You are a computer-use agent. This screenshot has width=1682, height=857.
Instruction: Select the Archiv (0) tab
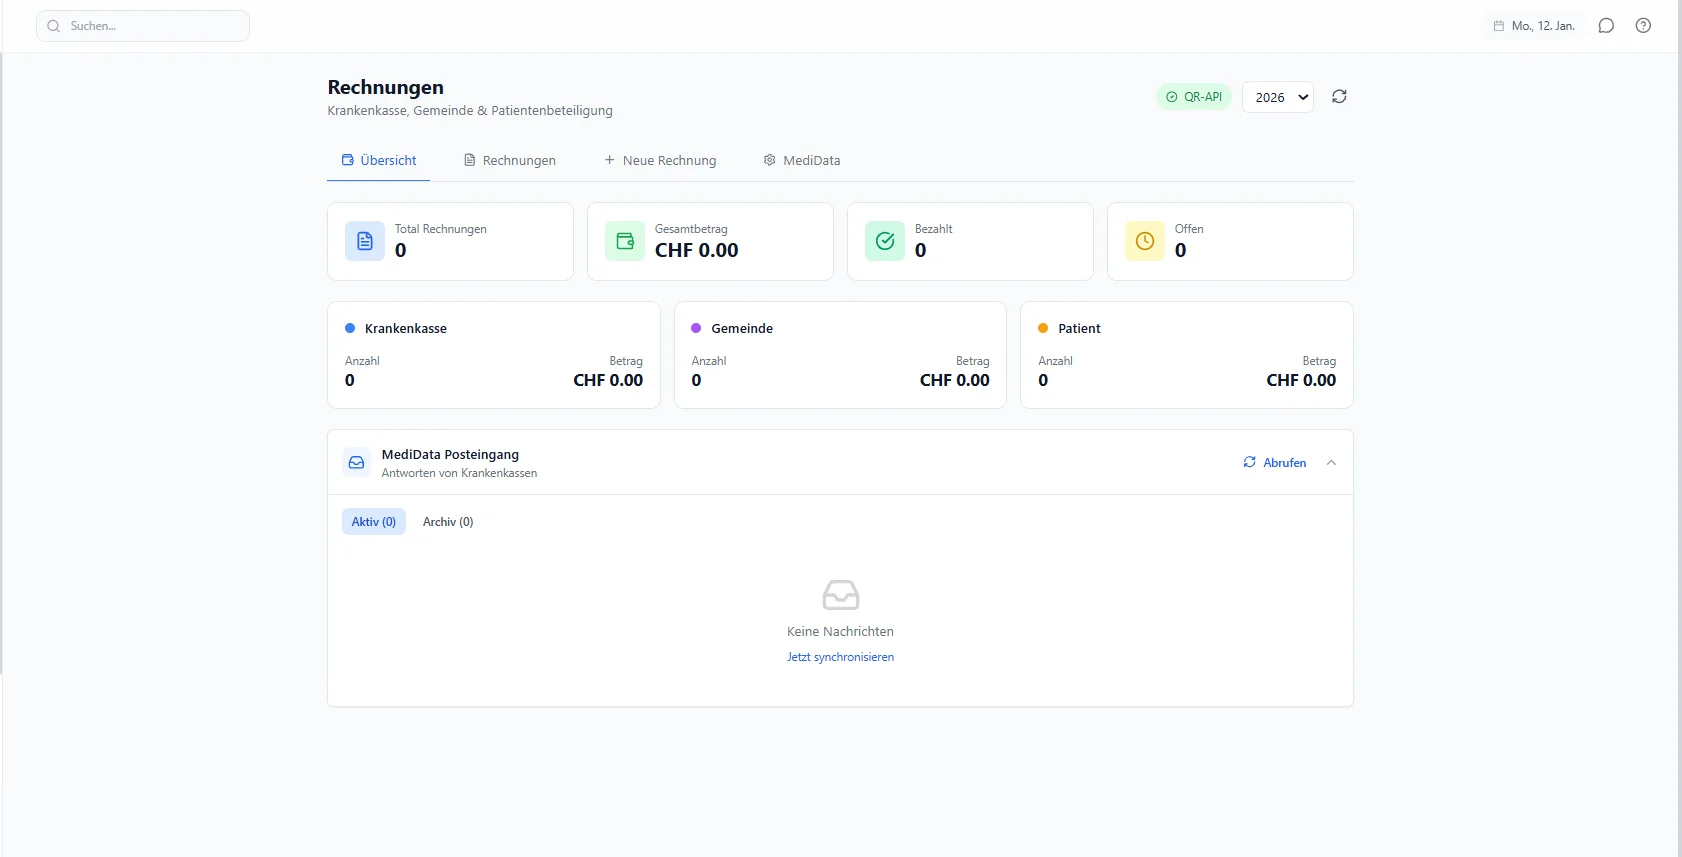coord(448,522)
